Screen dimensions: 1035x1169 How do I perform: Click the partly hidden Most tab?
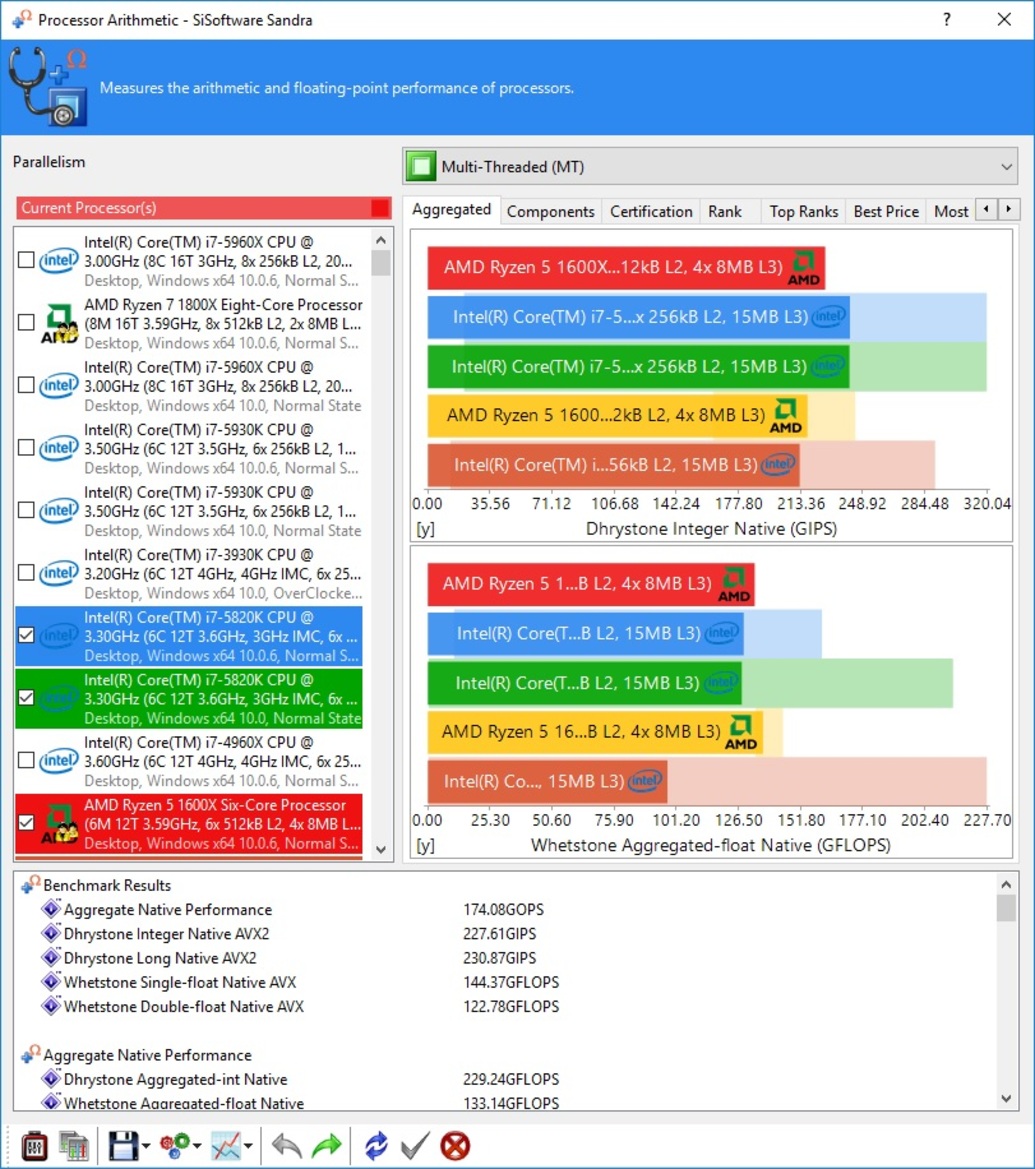[x=951, y=212]
